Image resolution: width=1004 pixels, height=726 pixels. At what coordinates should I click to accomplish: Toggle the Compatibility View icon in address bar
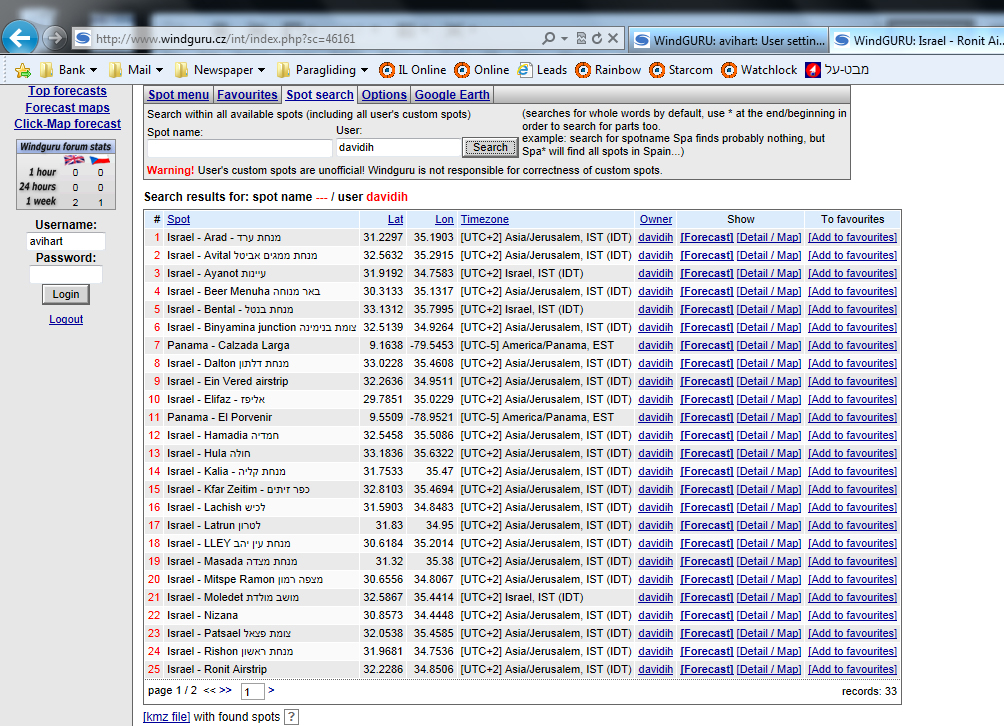[581, 38]
